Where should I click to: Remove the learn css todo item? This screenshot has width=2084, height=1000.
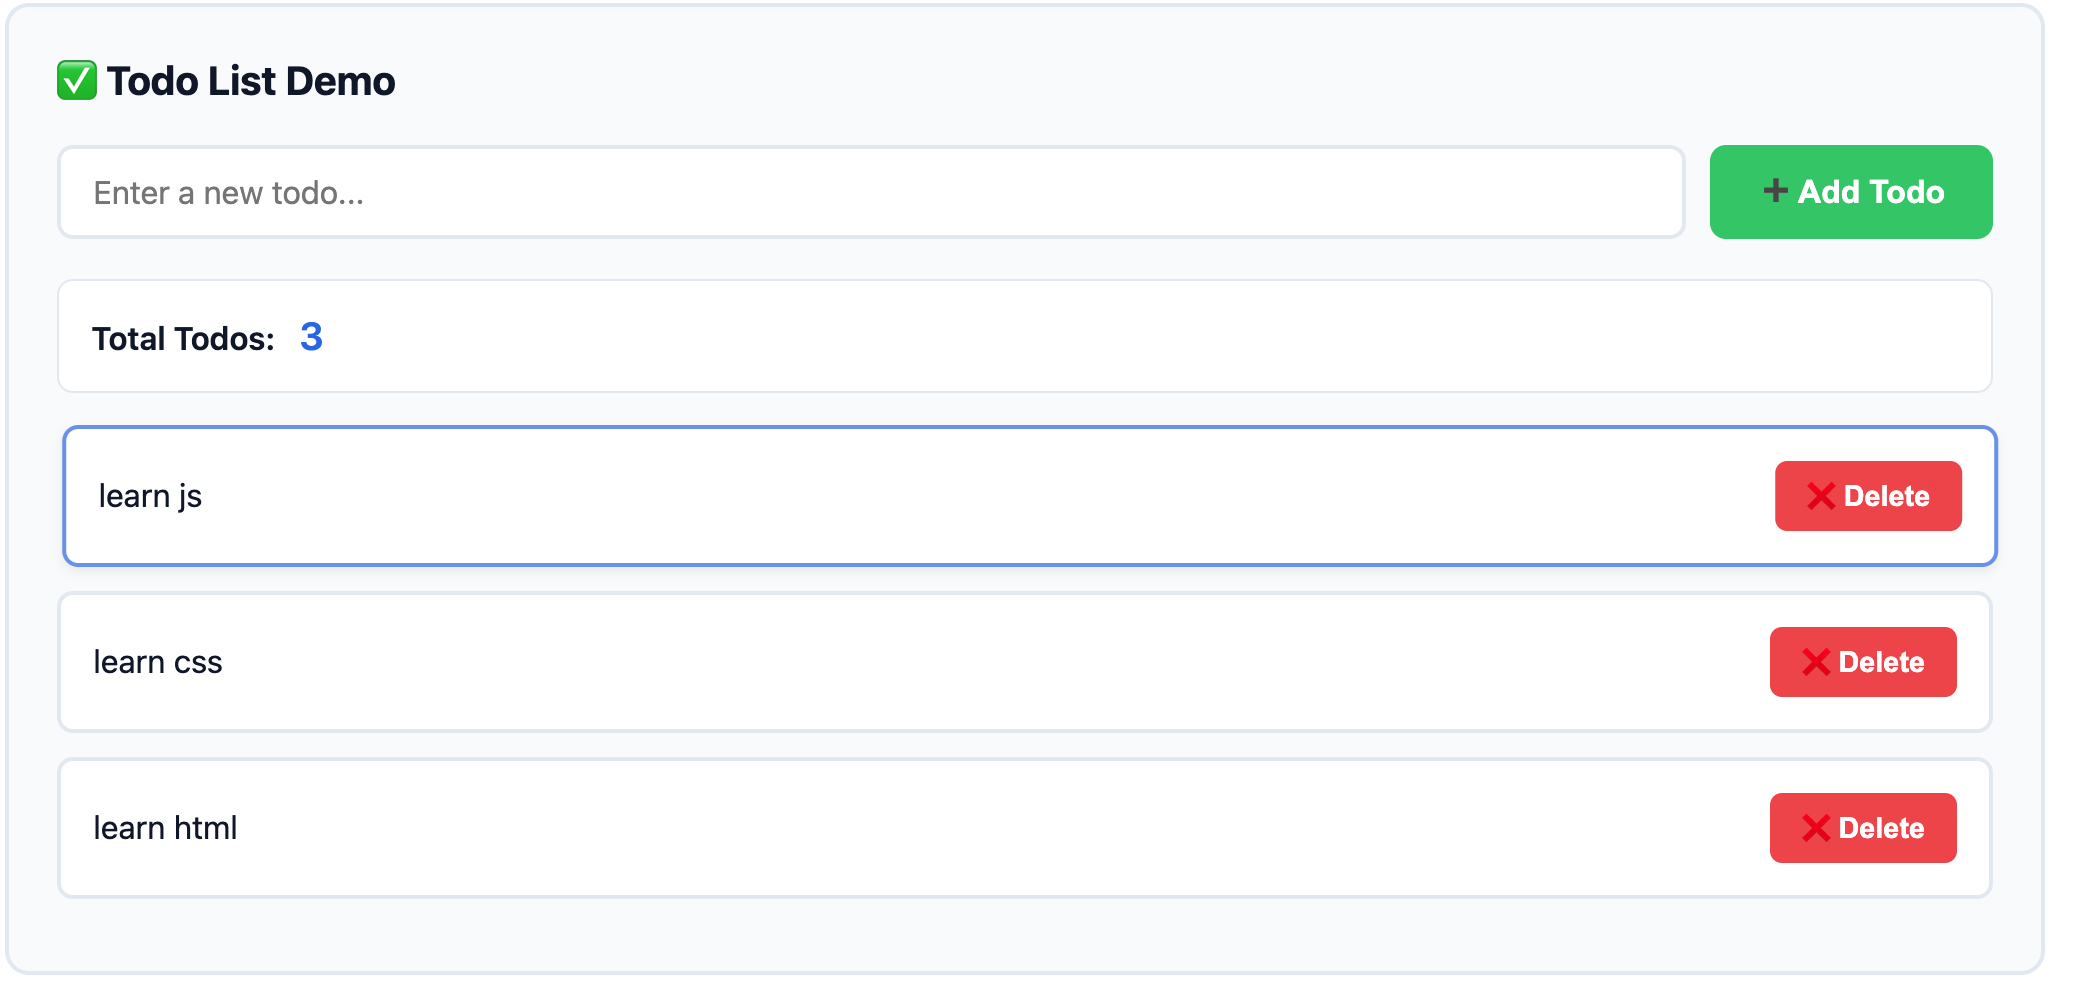pyautogui.click(x=1863, y=662)
